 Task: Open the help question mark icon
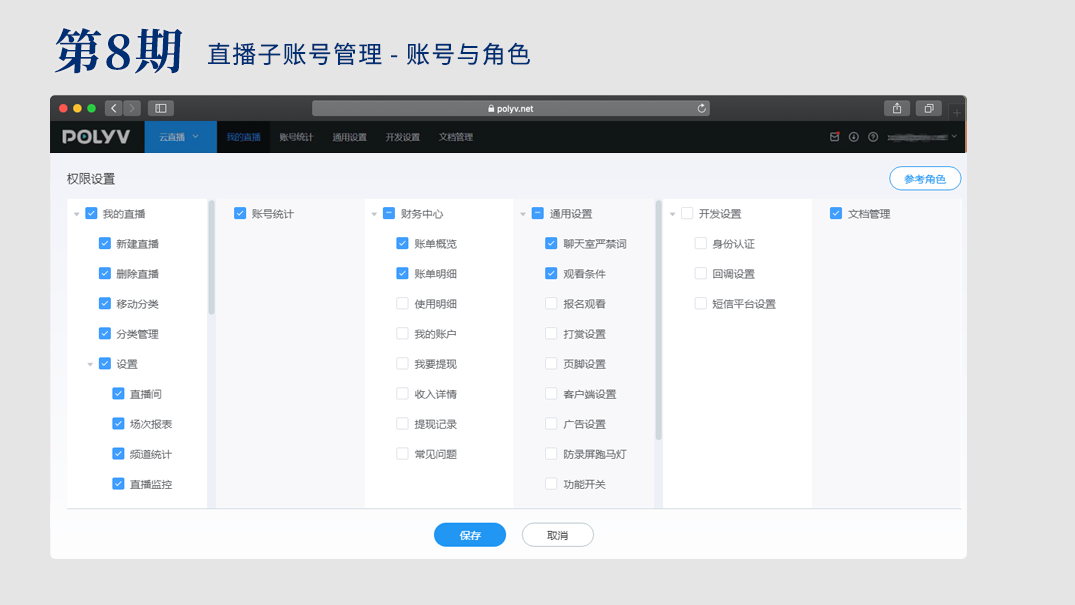[x=873, y=137]
